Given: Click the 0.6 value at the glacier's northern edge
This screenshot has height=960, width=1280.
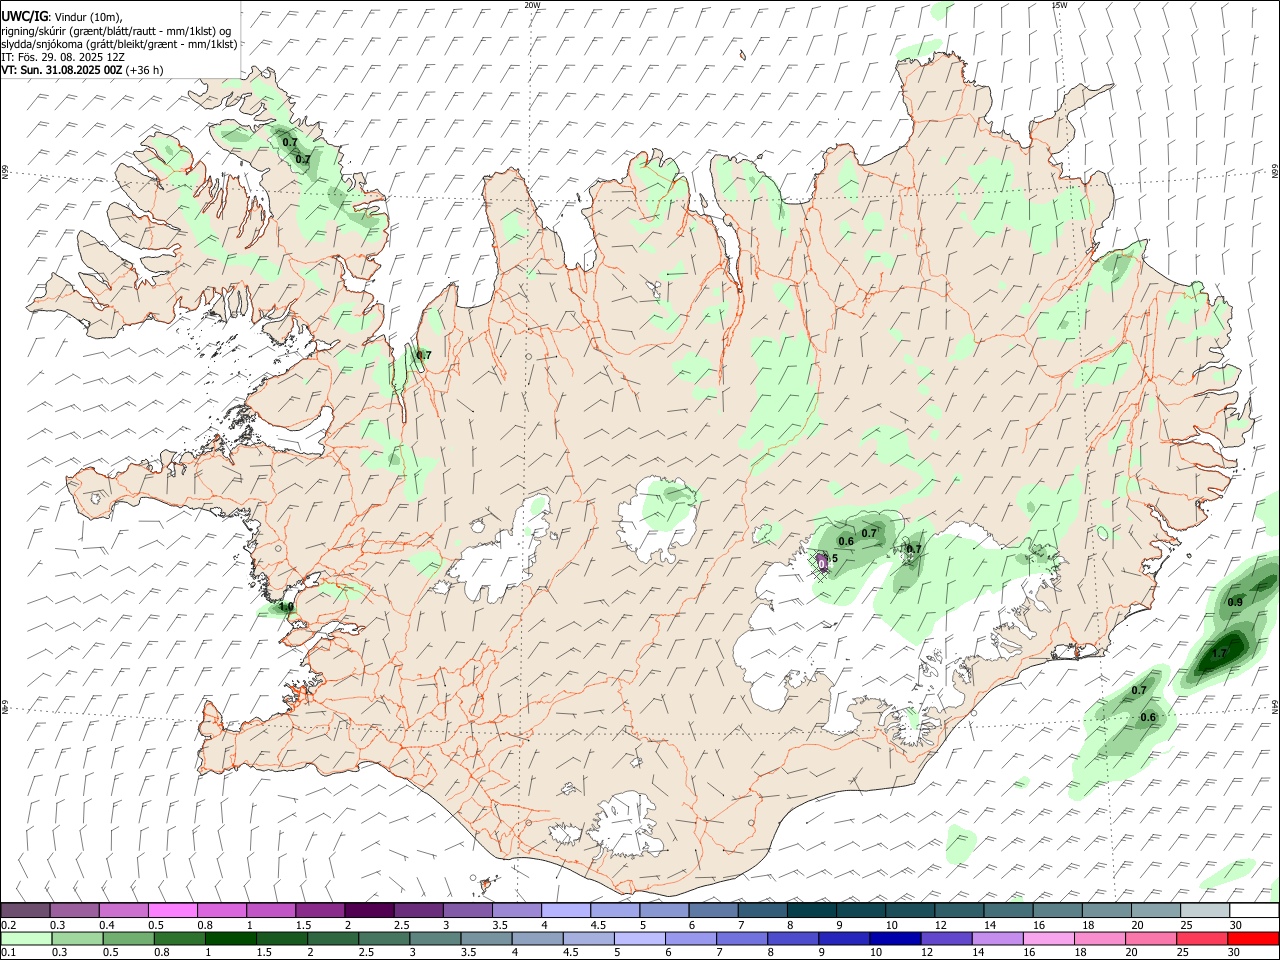Looking at the screenshot, I should 846,541.
